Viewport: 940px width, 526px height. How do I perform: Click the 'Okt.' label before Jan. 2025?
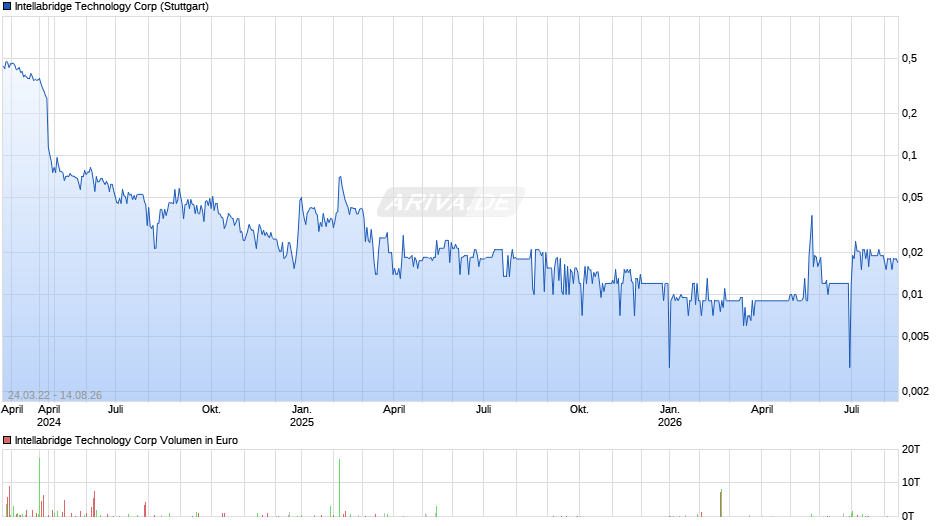[x=211, y=409]
